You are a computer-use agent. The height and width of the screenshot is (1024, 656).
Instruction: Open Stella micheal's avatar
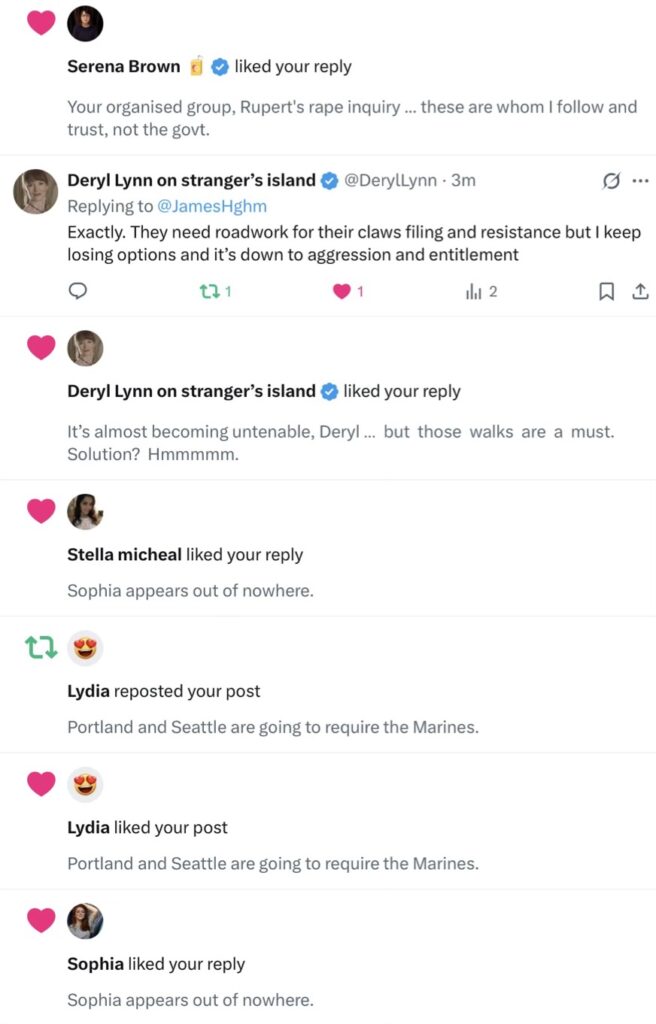85,512
